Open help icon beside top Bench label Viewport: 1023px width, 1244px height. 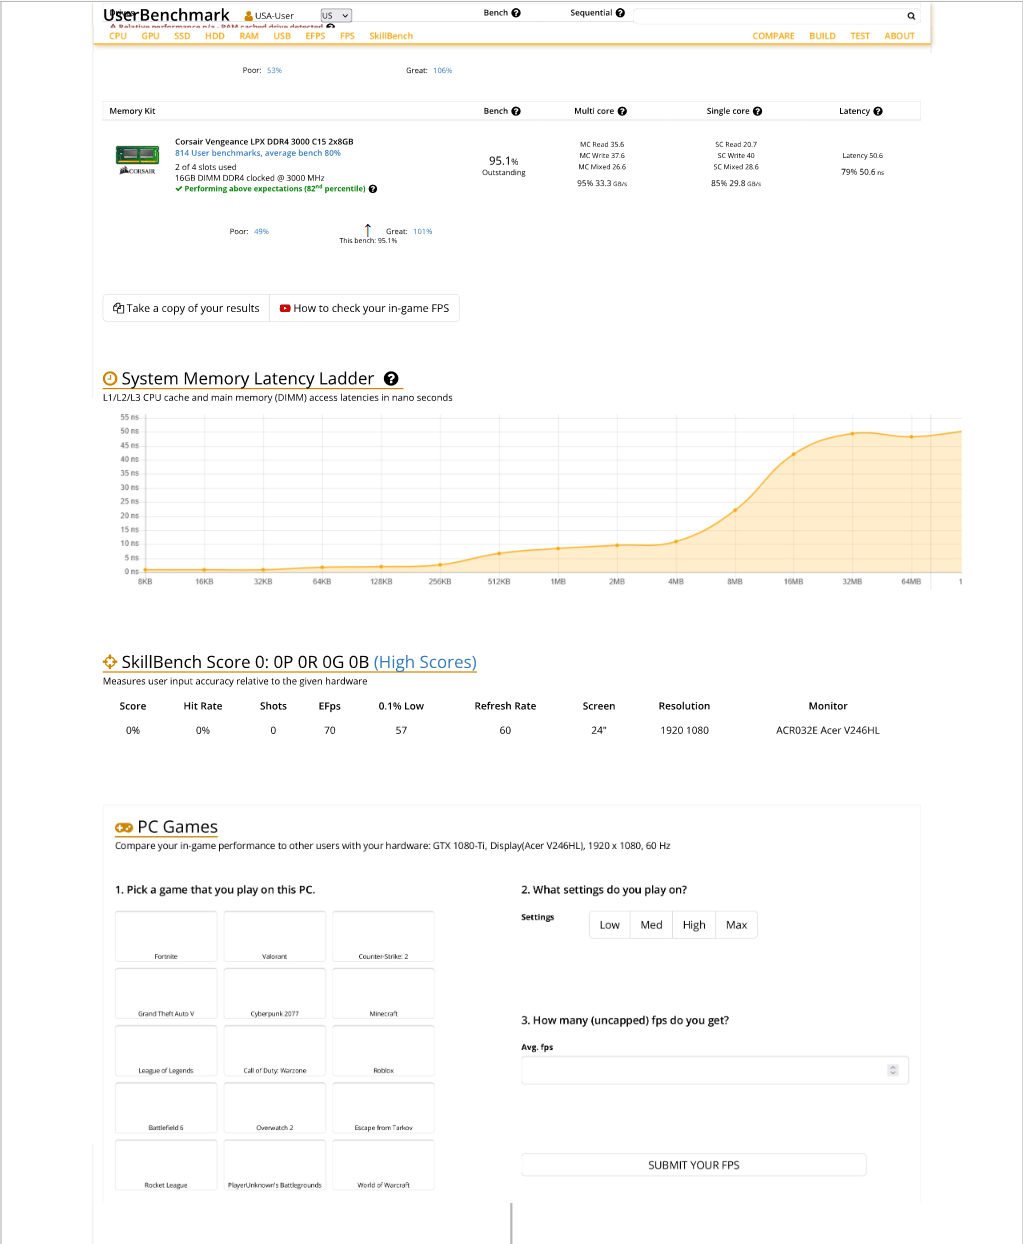516,13
